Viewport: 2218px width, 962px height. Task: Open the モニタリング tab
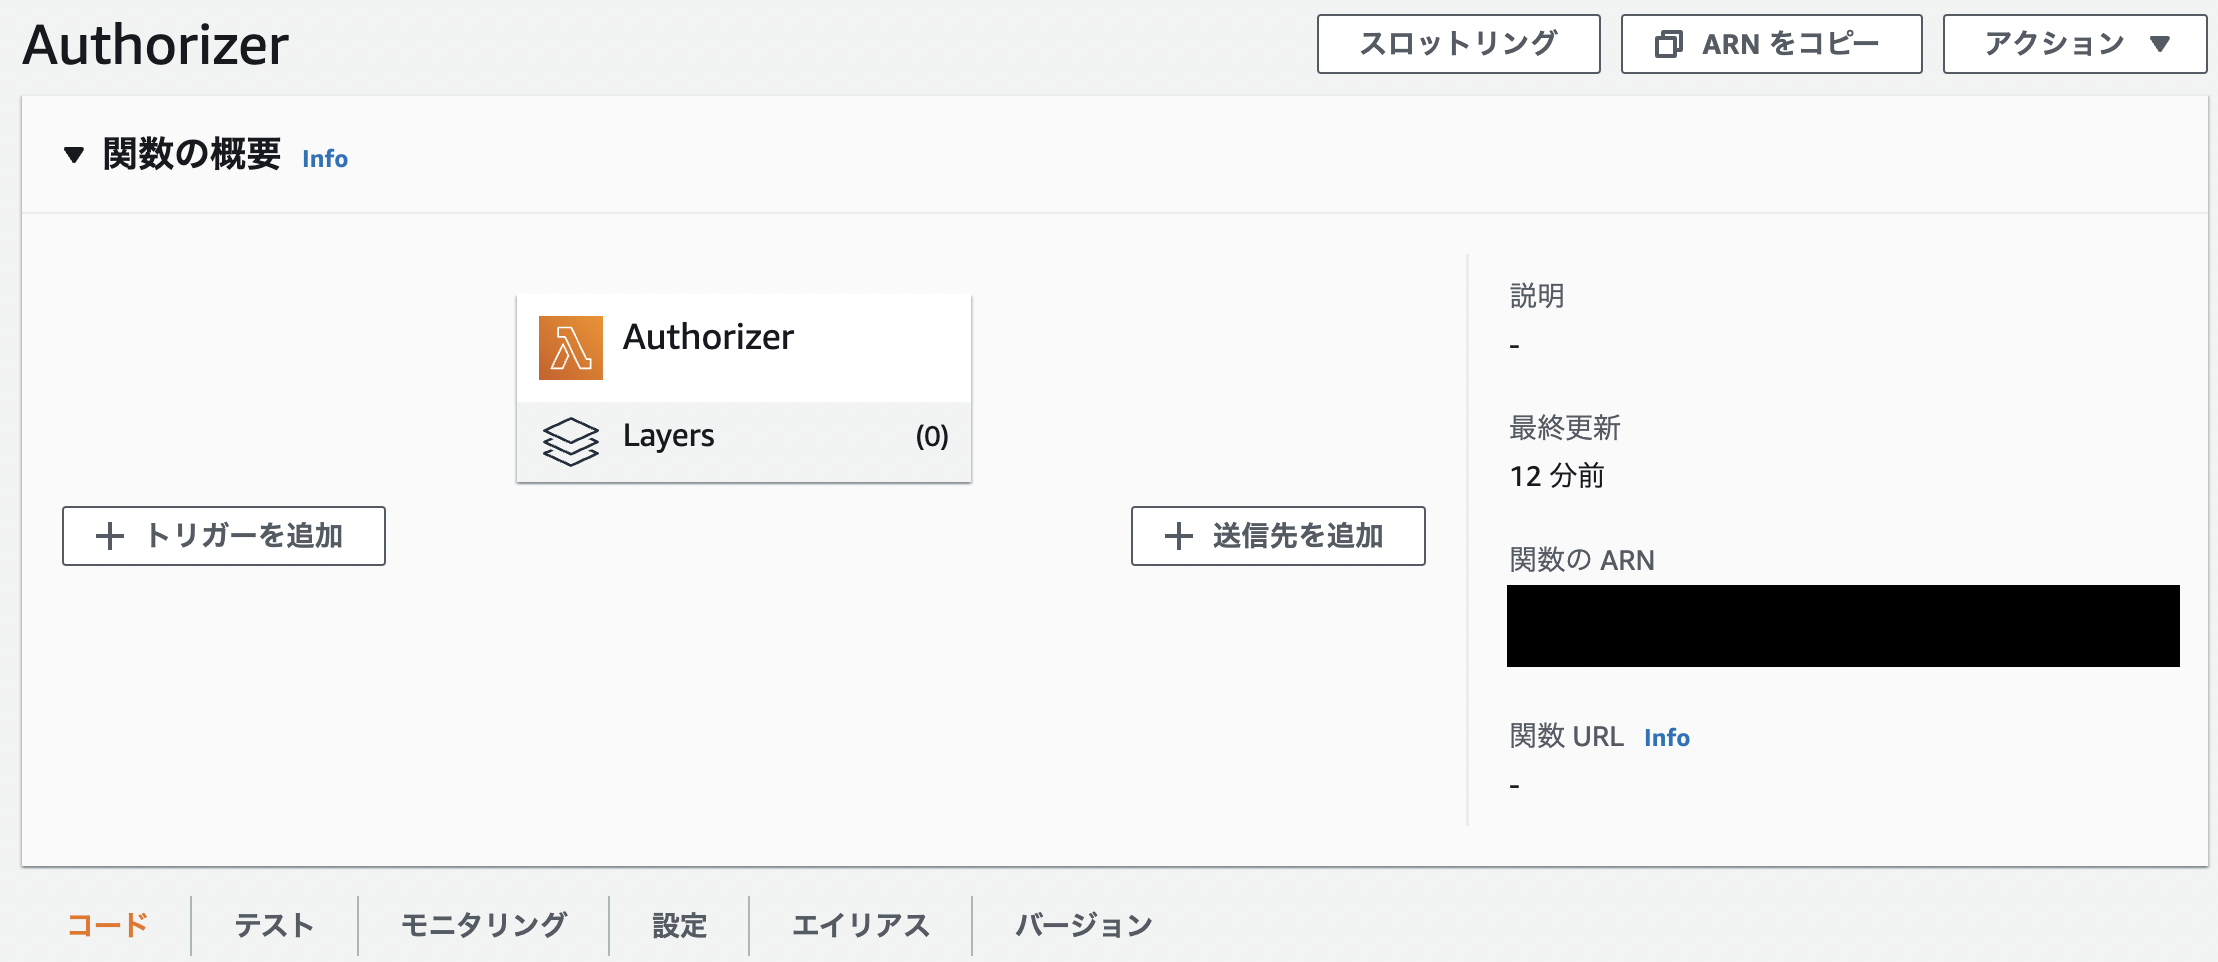483,925
